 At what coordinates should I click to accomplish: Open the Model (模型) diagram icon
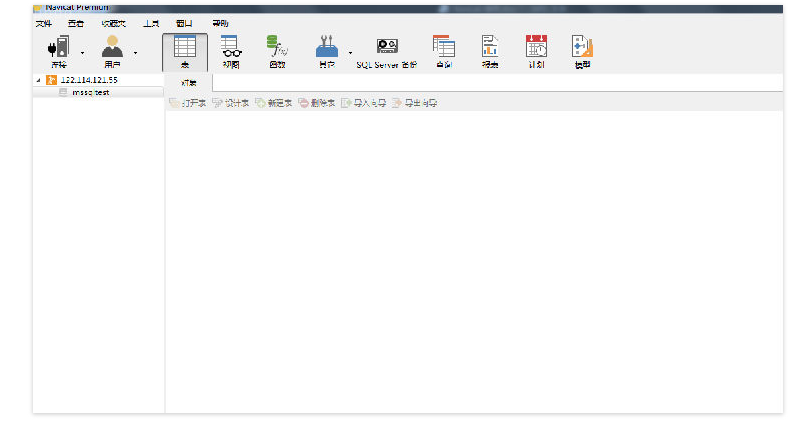582,47
